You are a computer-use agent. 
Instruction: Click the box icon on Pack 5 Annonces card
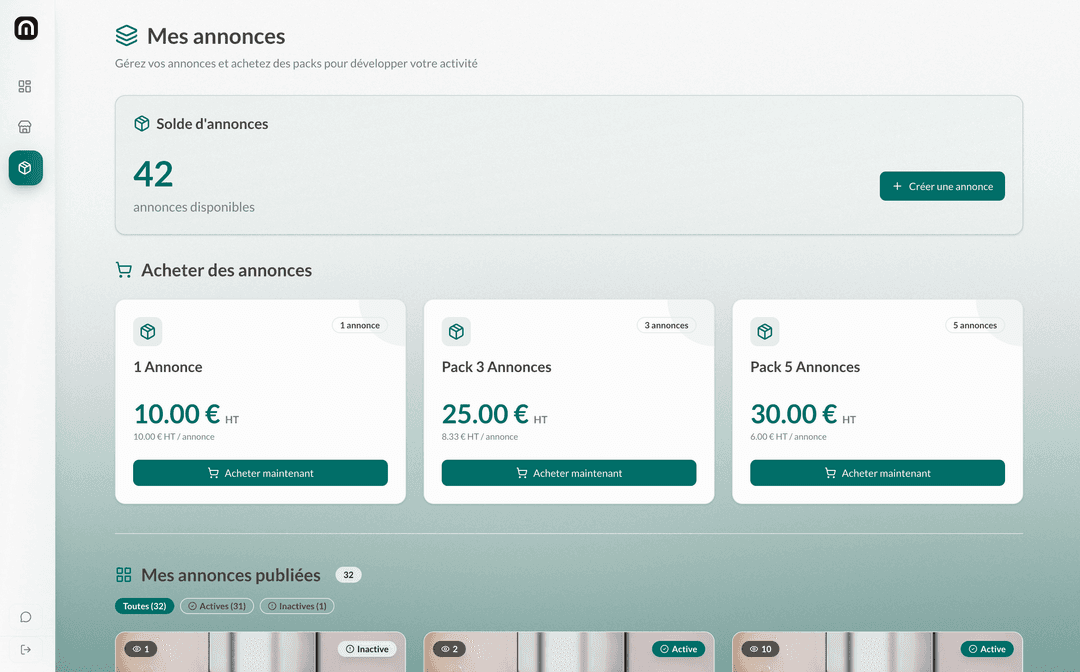765,332
